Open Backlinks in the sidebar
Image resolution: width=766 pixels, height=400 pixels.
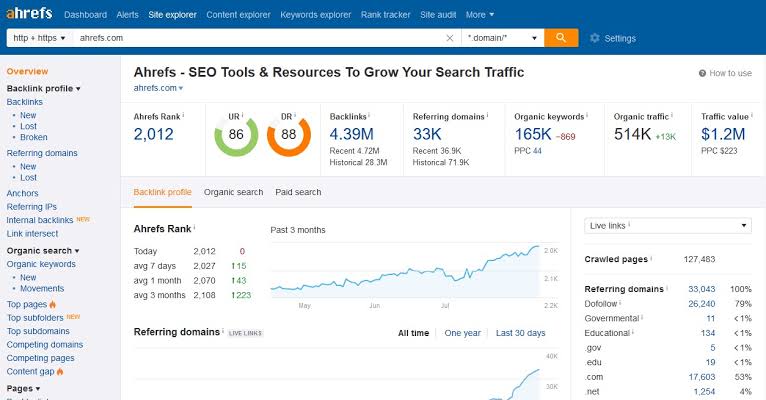[x=24, y=102]
